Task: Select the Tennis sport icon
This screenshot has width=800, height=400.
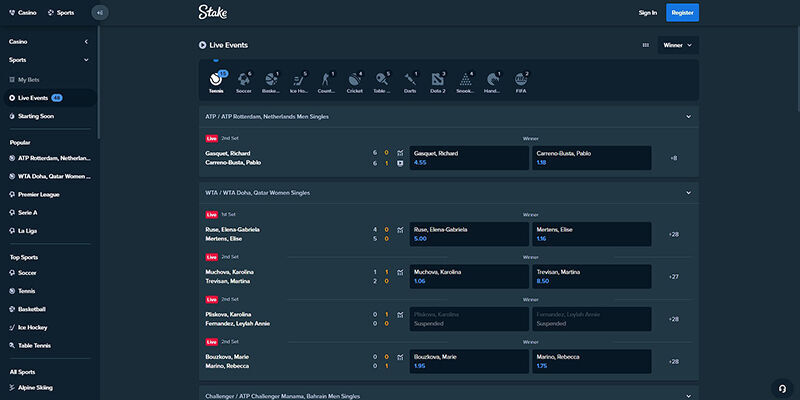Action: coord(216,82)
